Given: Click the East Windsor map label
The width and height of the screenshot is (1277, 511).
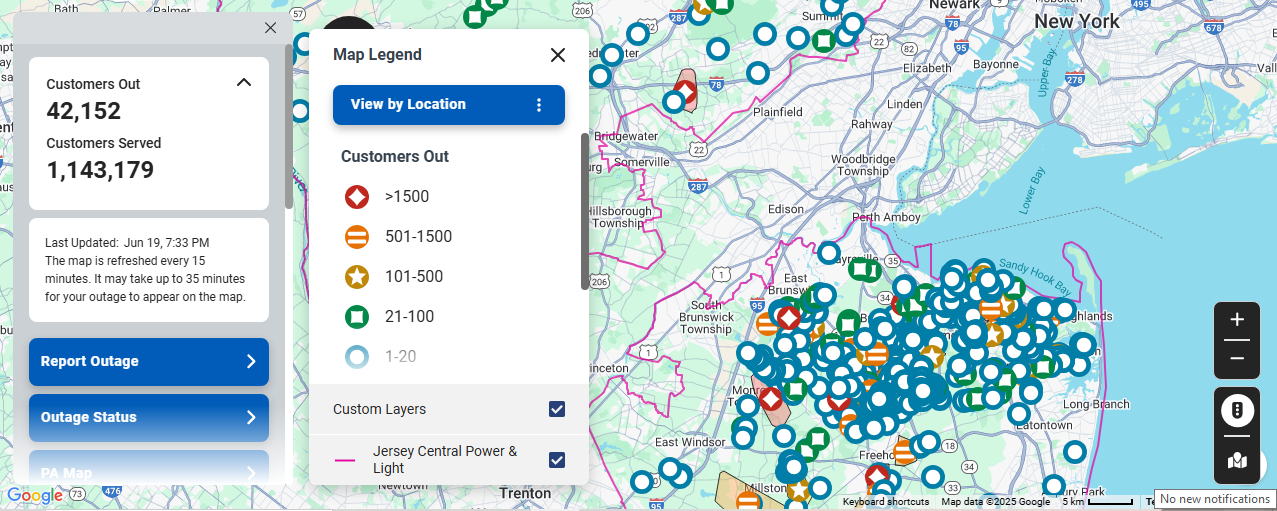Looking at the screenshot, I should (690, 442).
